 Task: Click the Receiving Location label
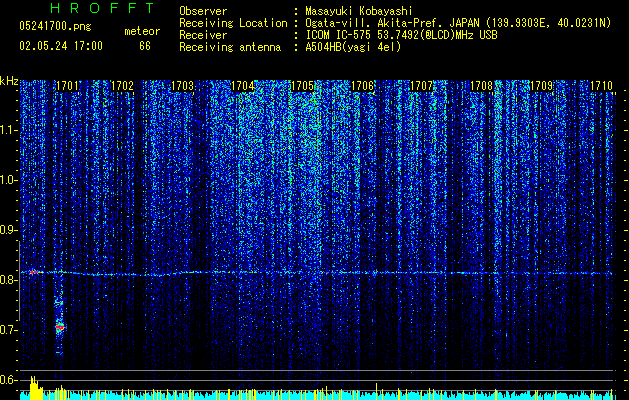pos(233,23)
